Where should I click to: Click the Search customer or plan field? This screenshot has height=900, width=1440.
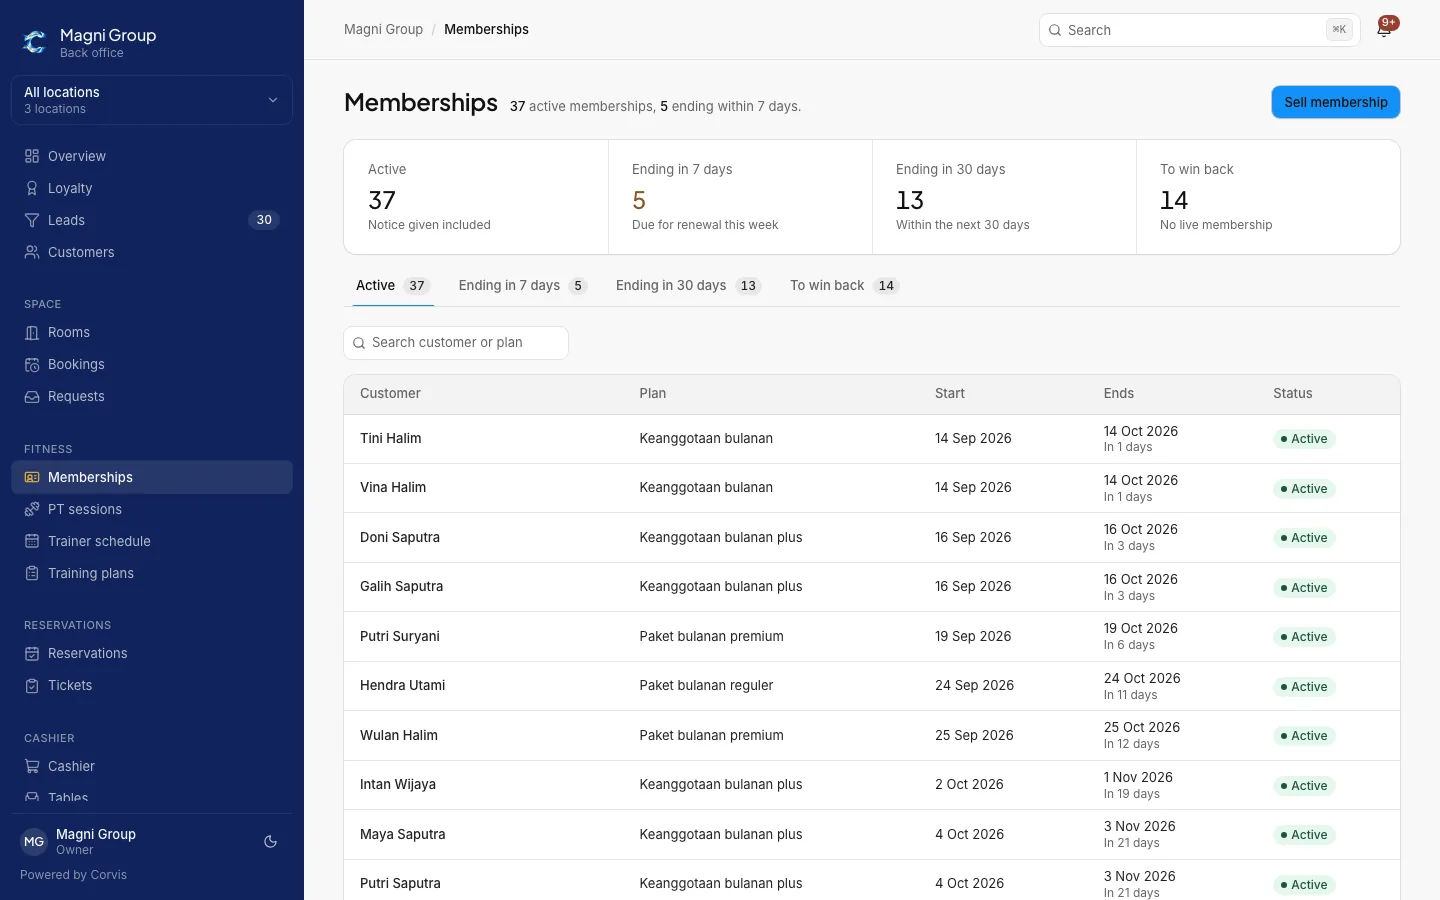tap(456, 343)
